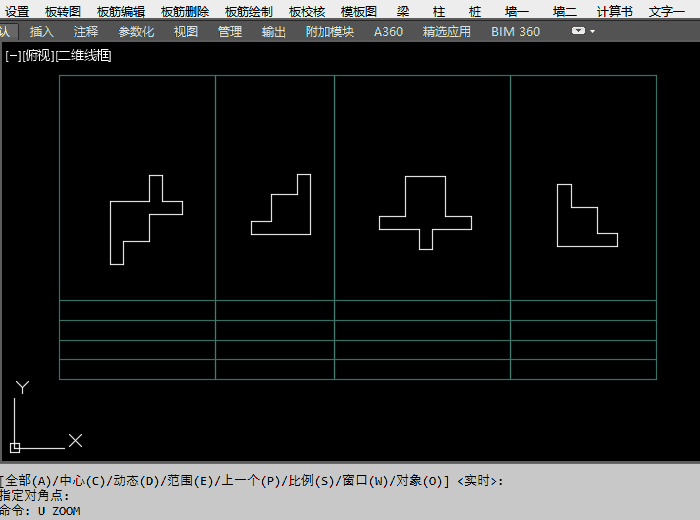Open the 俯视 view controls menu
700x520 pixels.
click(39, 56)
